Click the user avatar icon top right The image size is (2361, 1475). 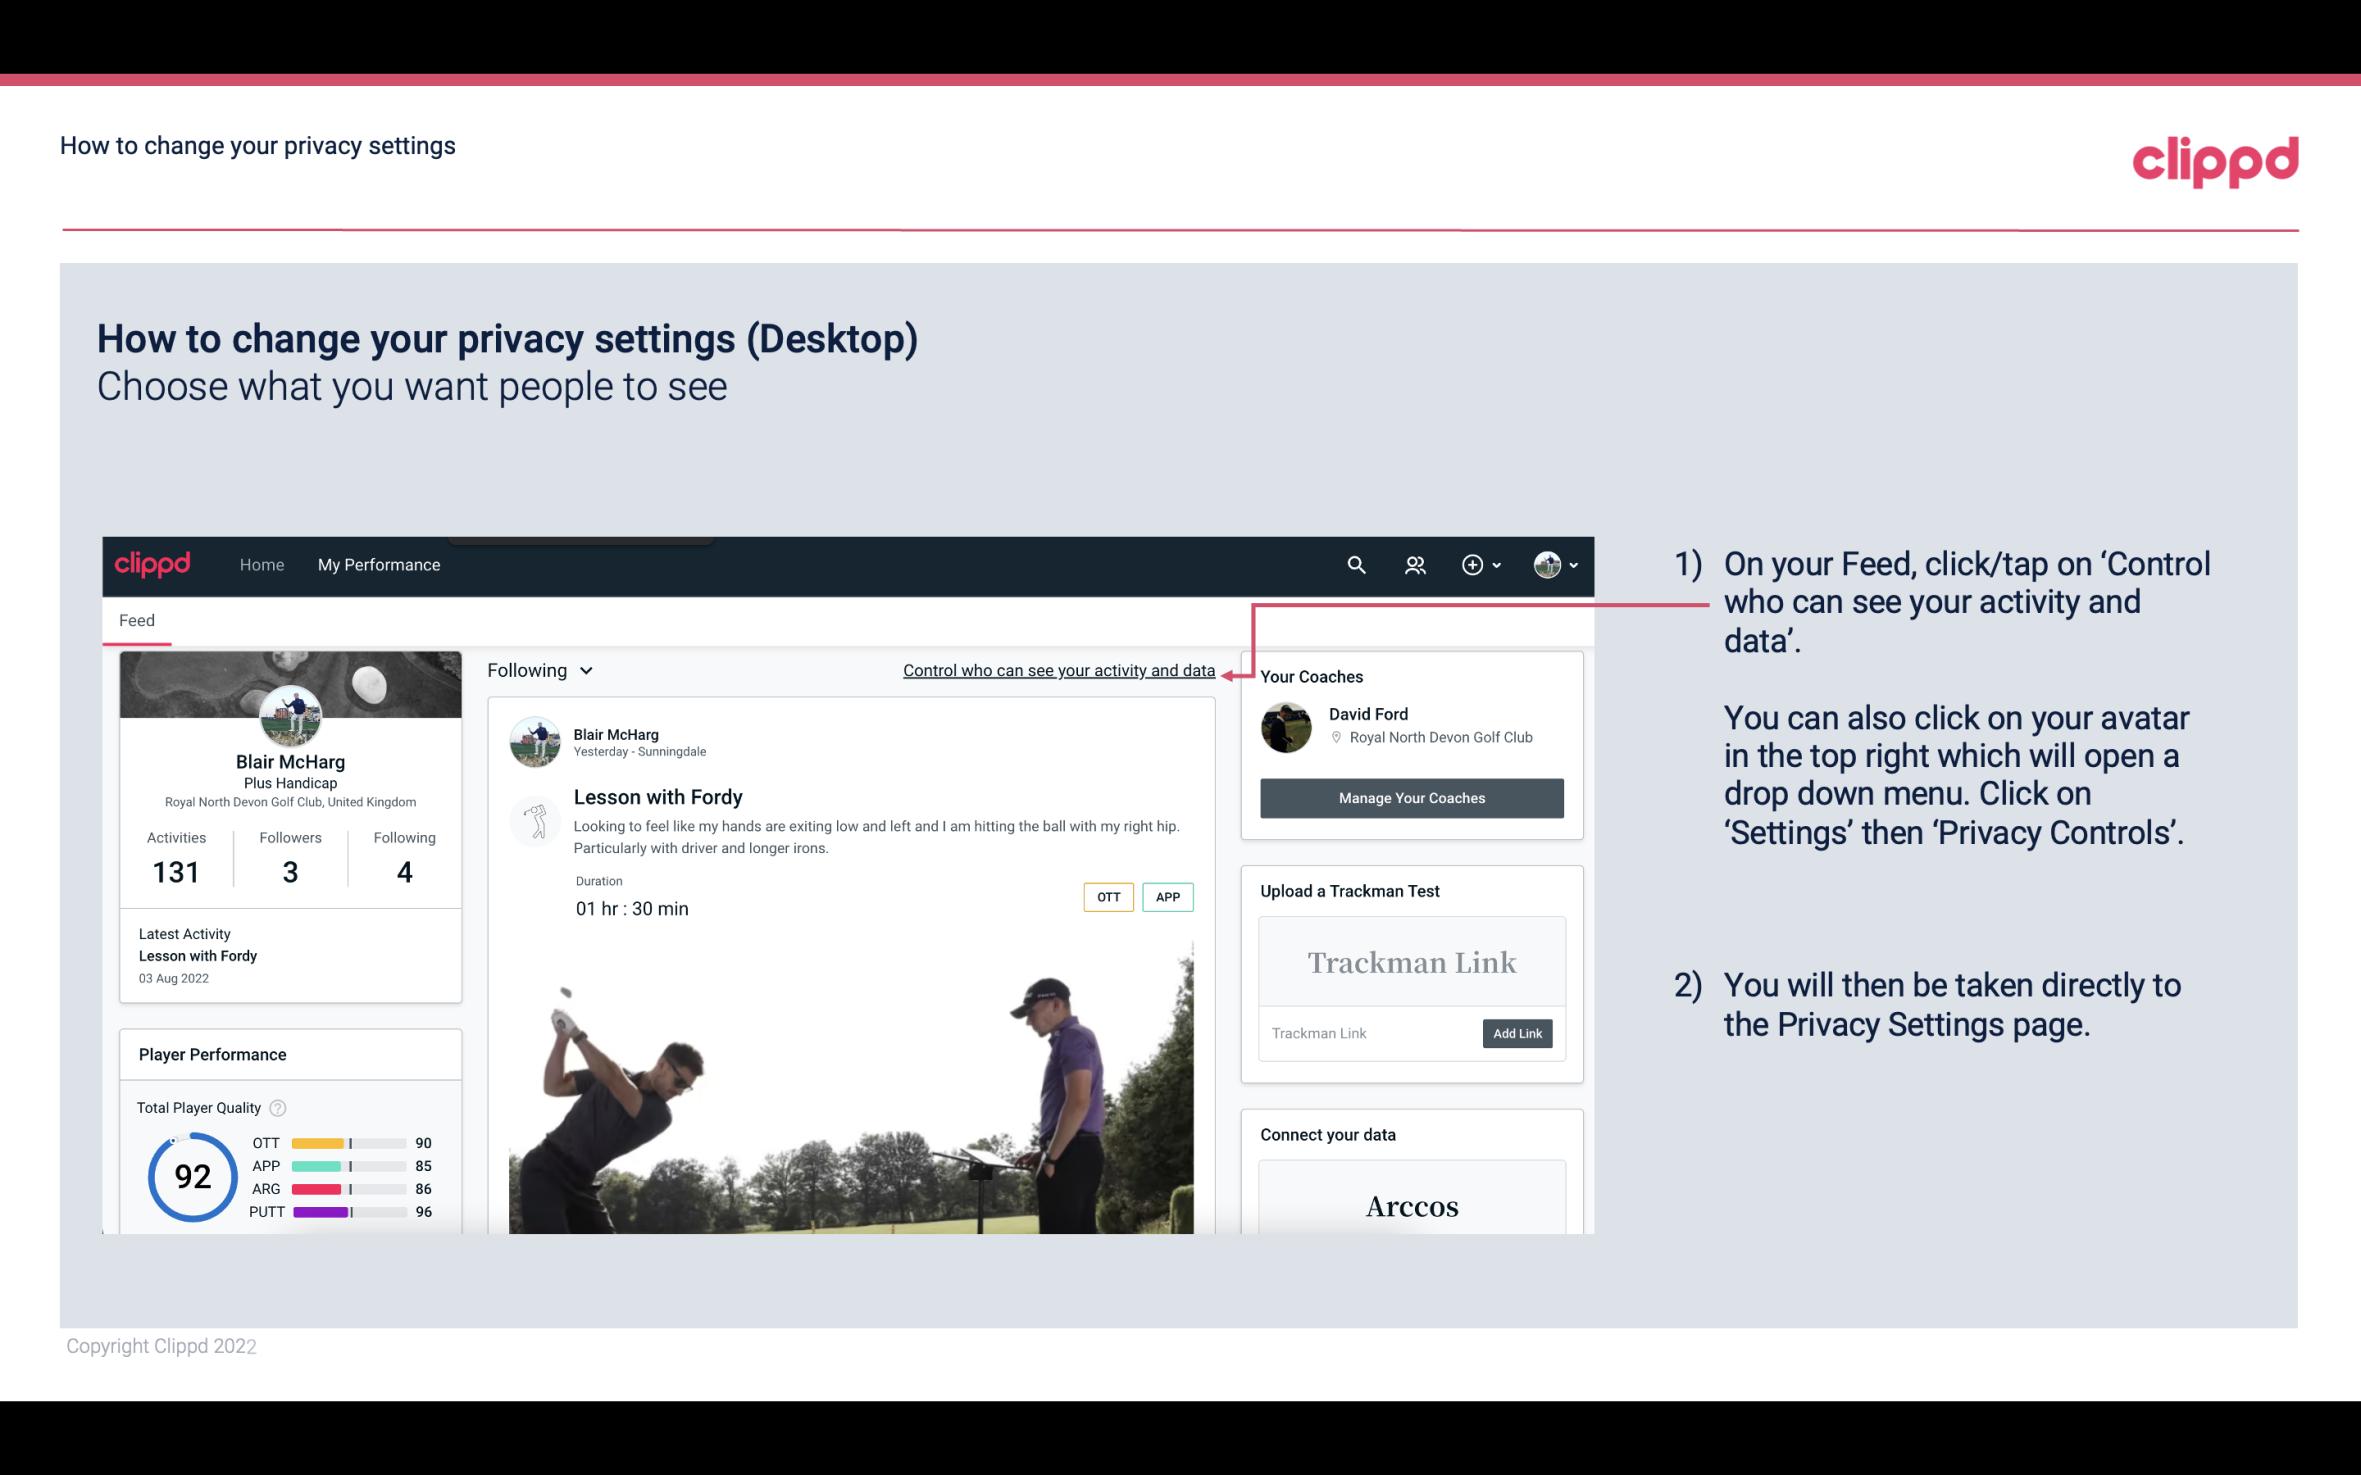tap(1544, 564)
